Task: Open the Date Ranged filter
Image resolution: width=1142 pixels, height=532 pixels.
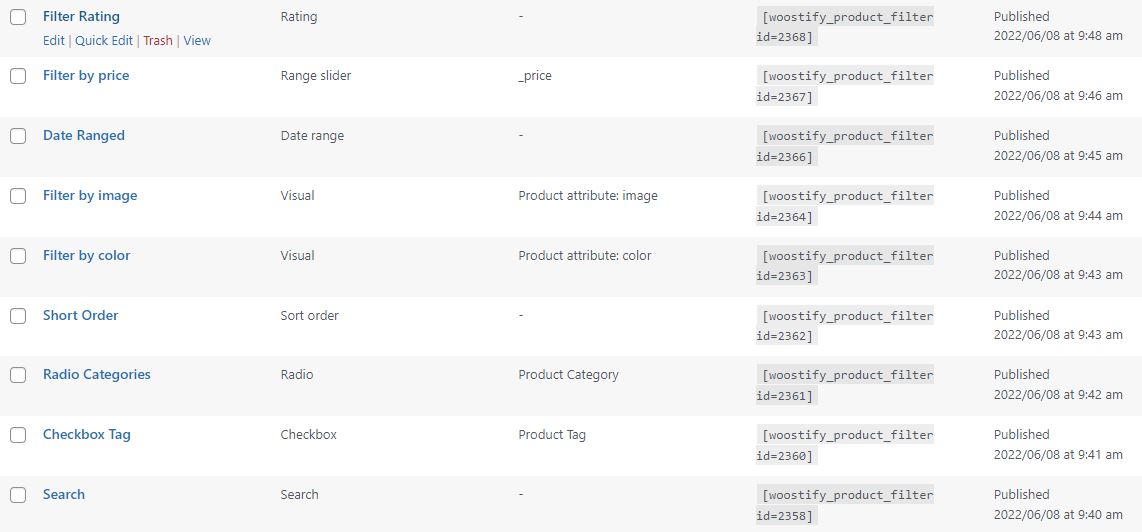Action: coord(84,136)
